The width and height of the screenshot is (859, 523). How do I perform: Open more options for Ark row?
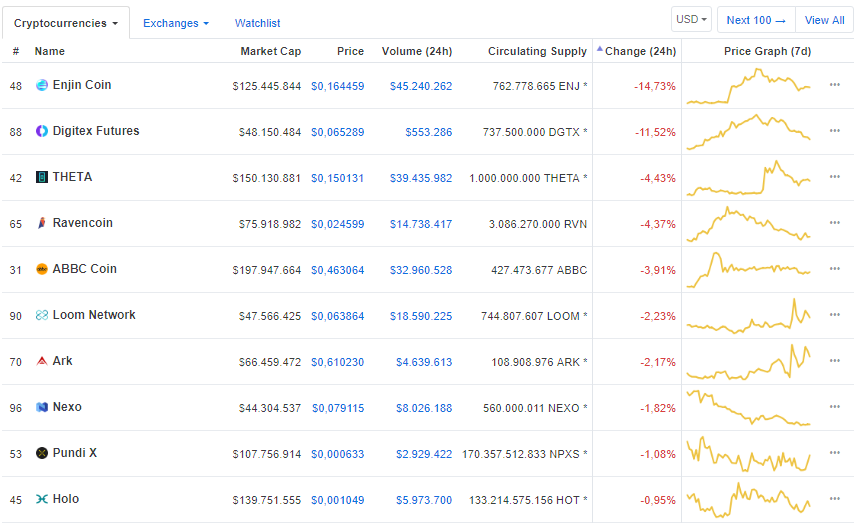[834, 361]
